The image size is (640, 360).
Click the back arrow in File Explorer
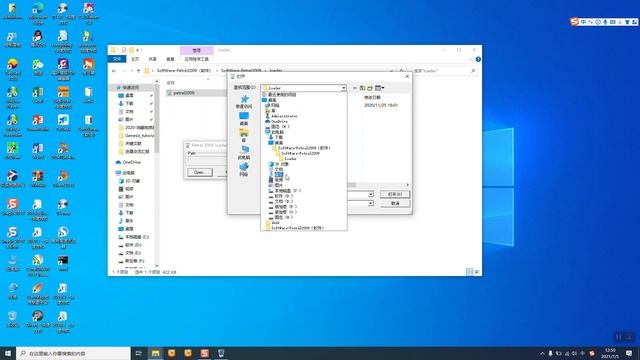click(114, 71)
